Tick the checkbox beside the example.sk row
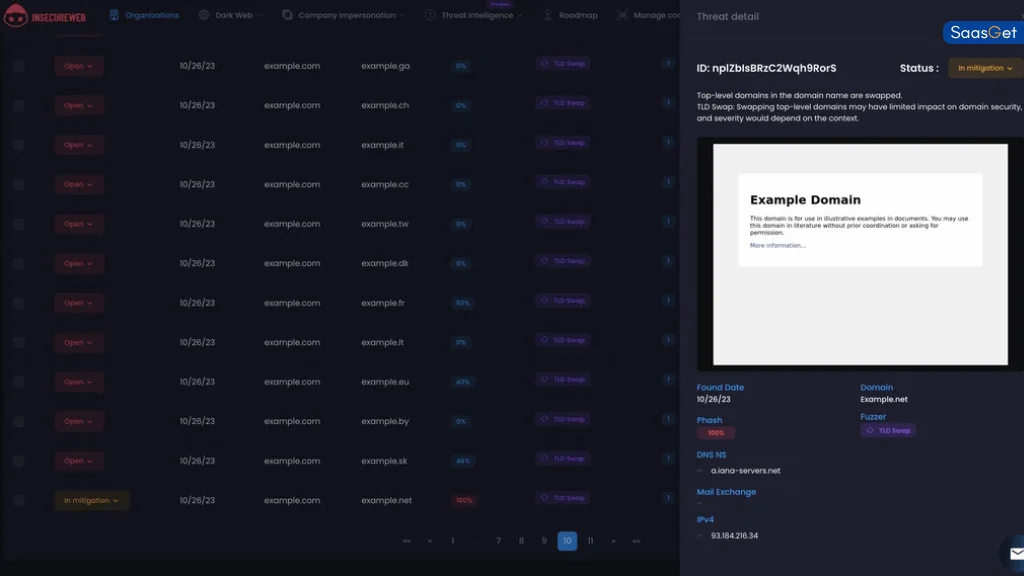The width and height of the screenshot is (1024, 576). [17, 459]
